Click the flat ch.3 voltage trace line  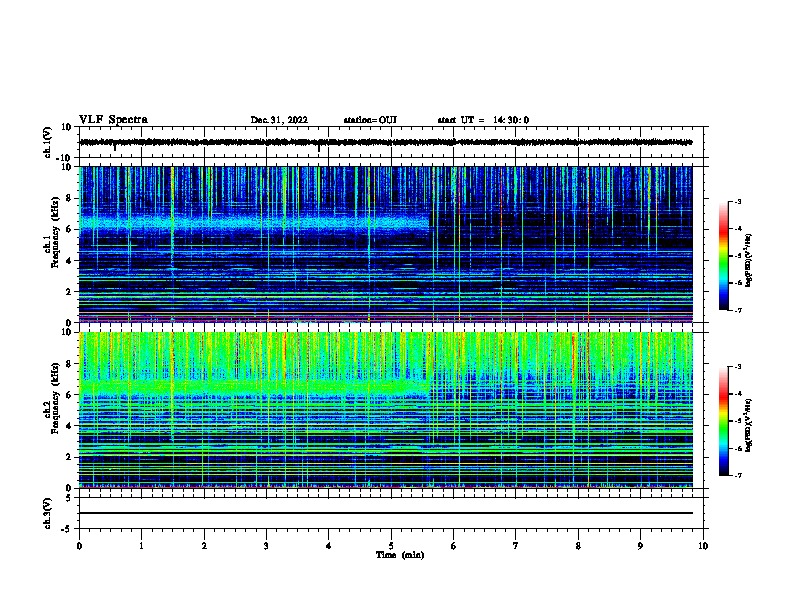click(386, 513)
